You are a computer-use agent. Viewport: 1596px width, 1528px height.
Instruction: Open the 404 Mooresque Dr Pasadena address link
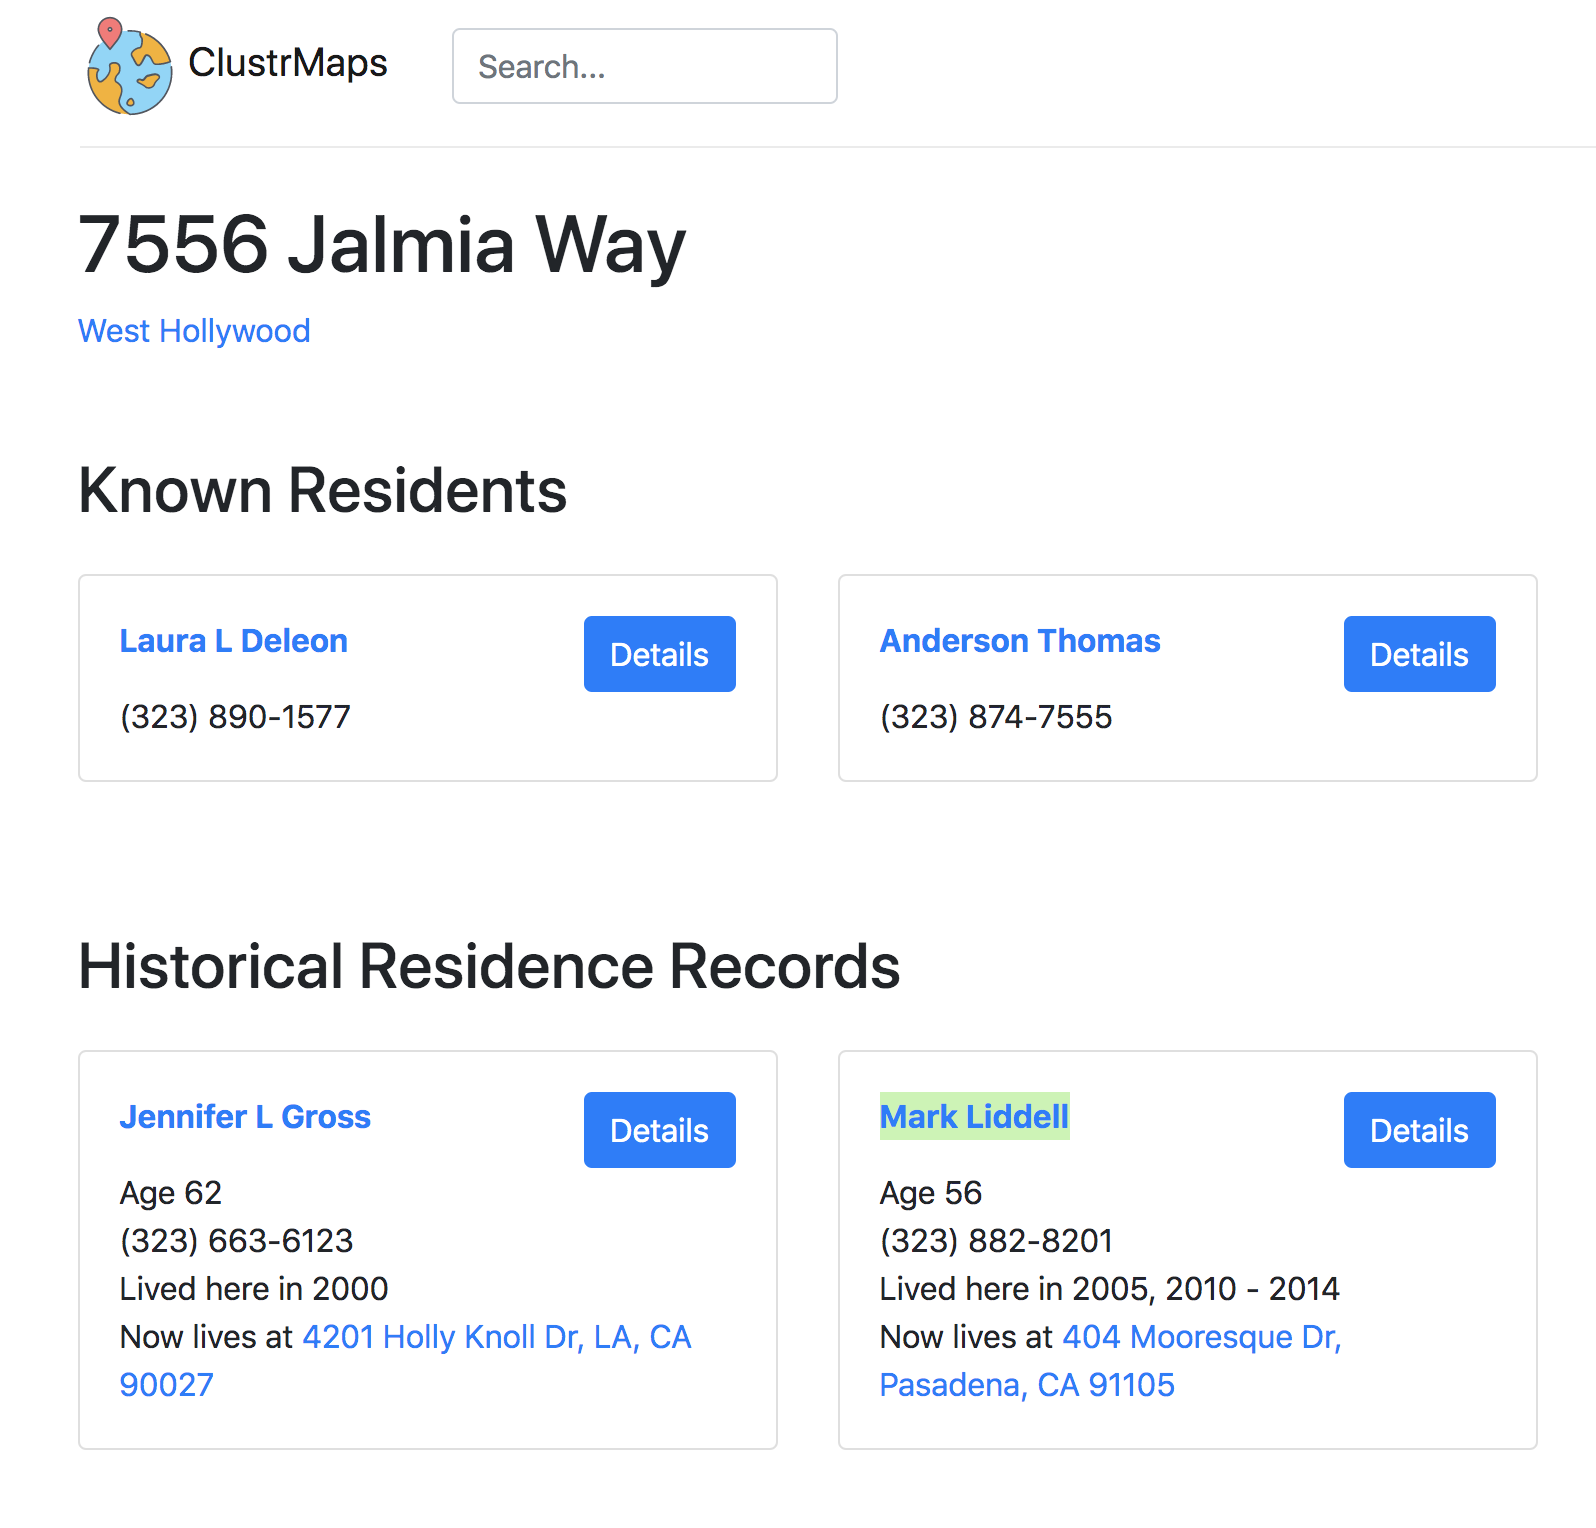click(x=1200, y=1337)
